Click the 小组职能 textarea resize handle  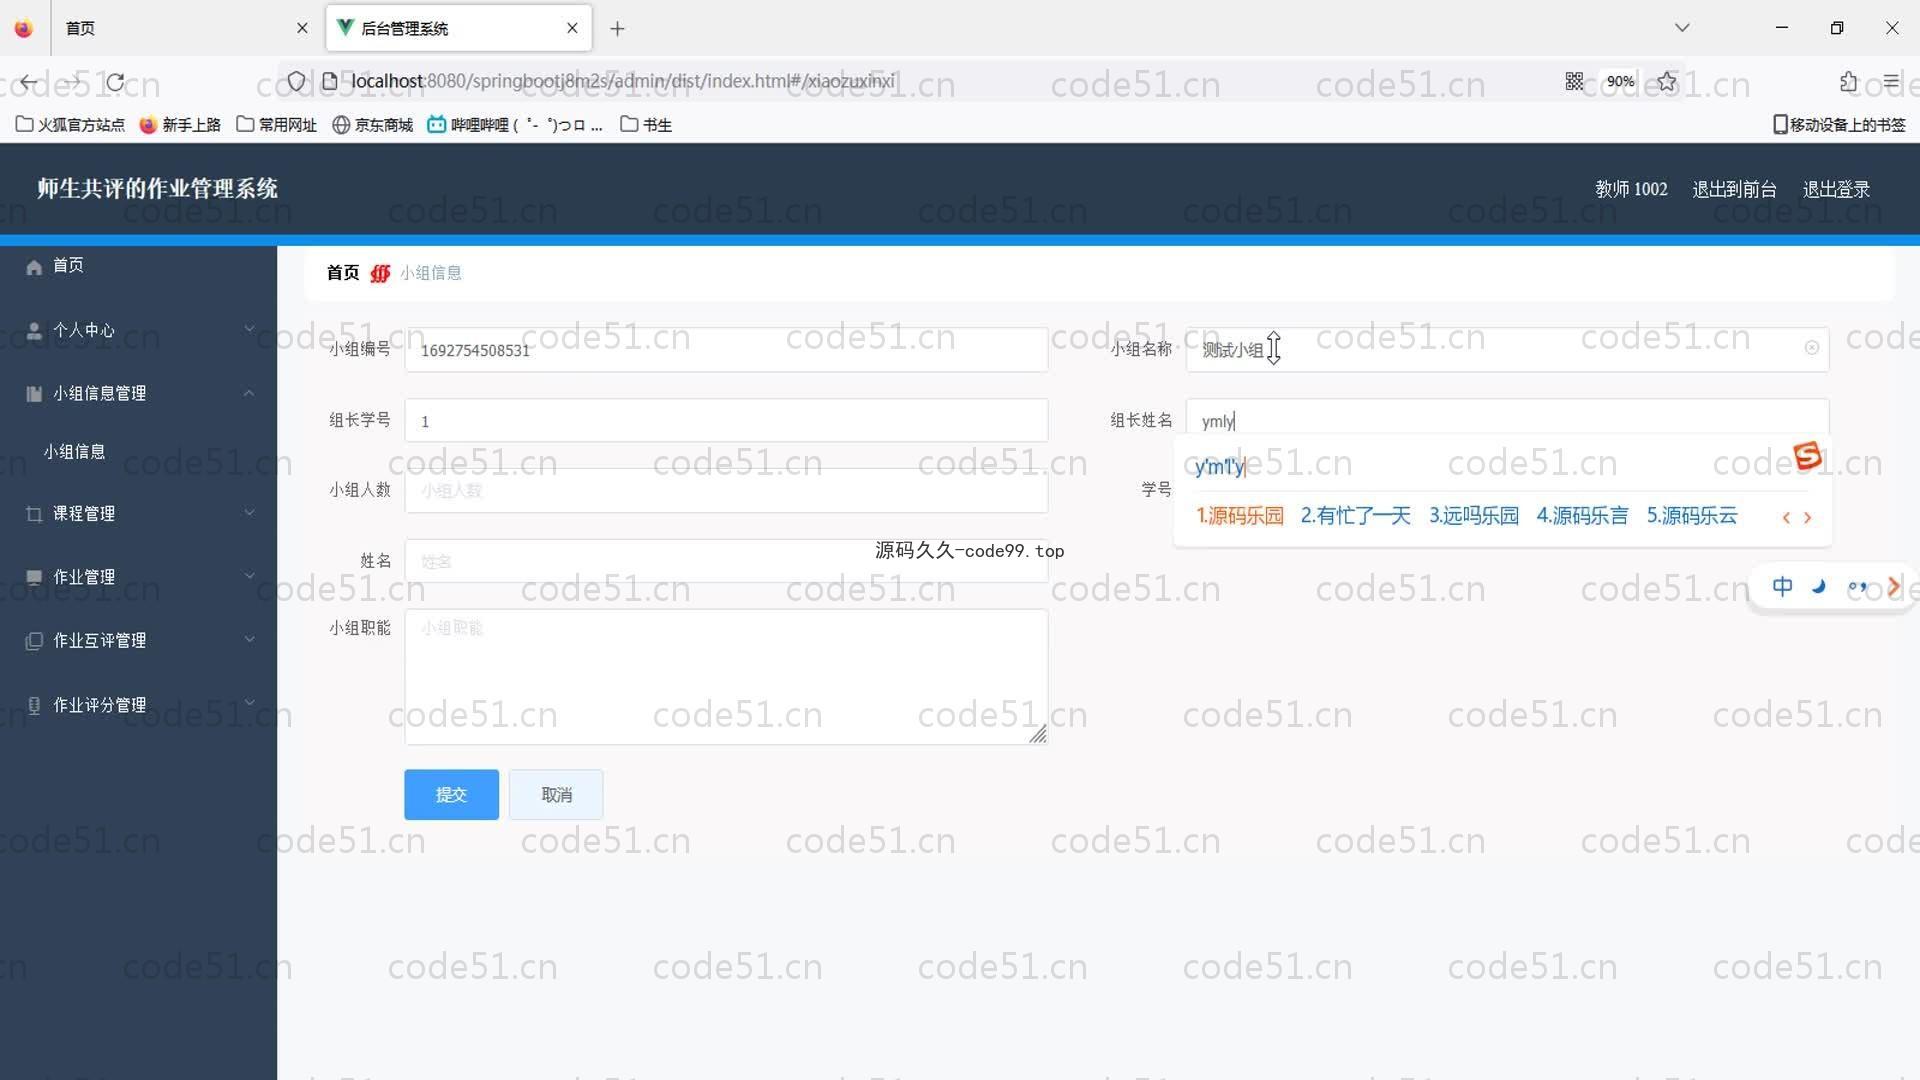point(1038,735)
